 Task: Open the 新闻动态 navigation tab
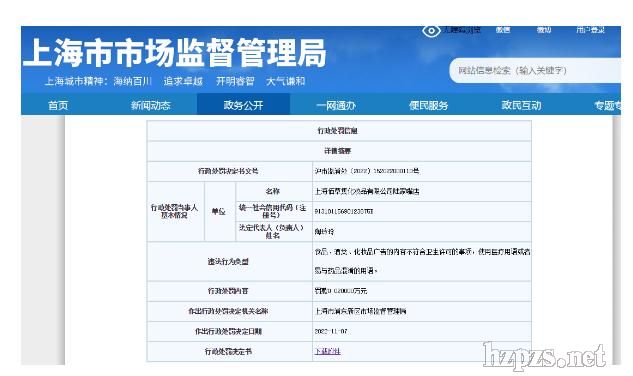(151, 105)
